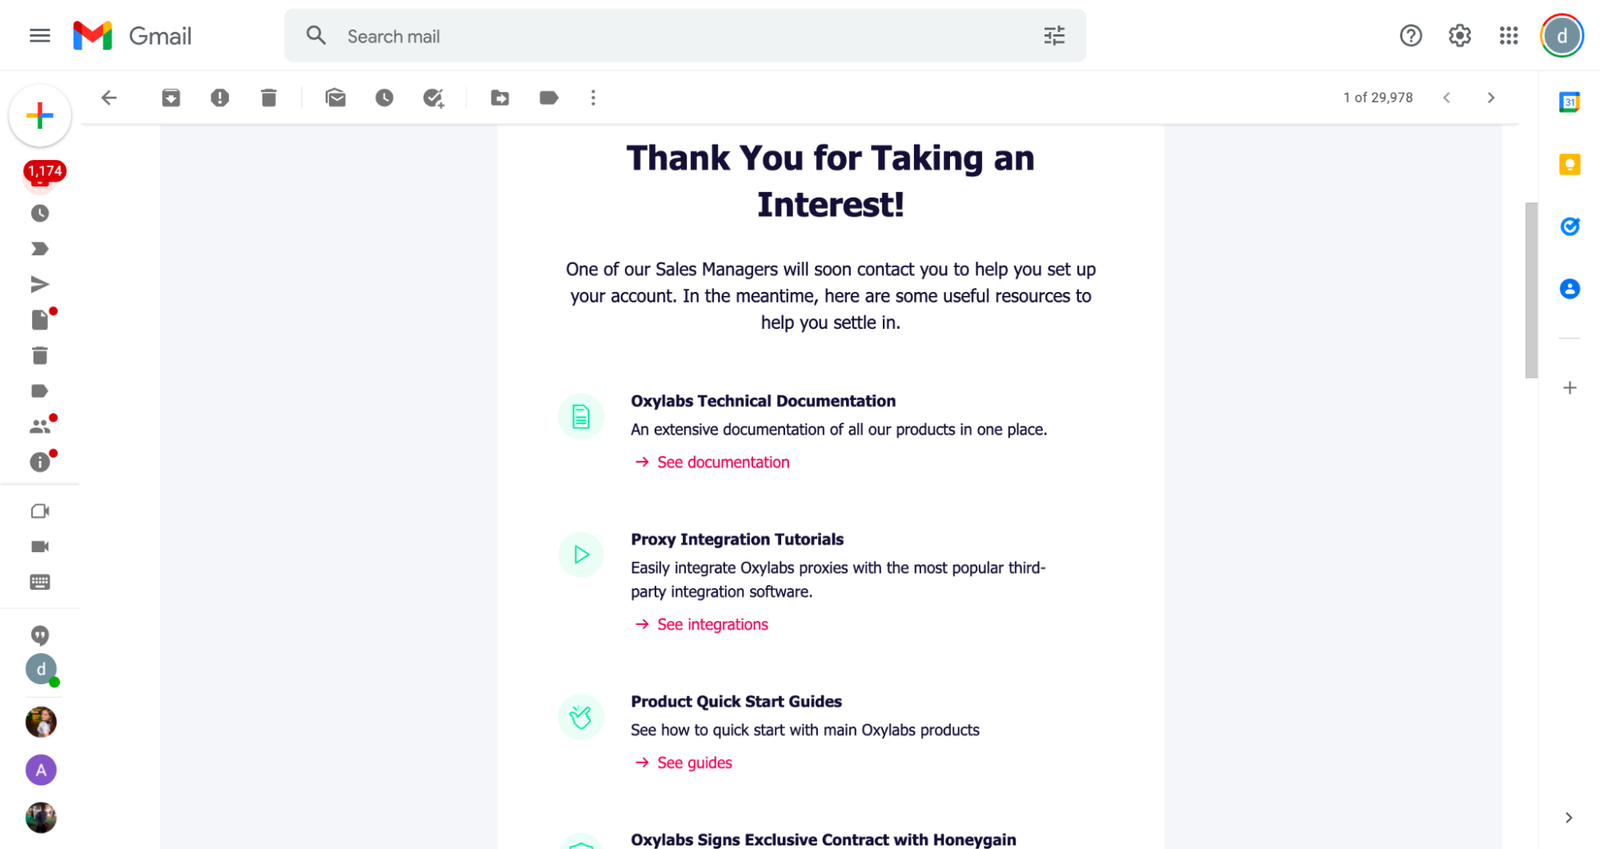Report email as spam
1600x849 pixels.
point(220,98)
